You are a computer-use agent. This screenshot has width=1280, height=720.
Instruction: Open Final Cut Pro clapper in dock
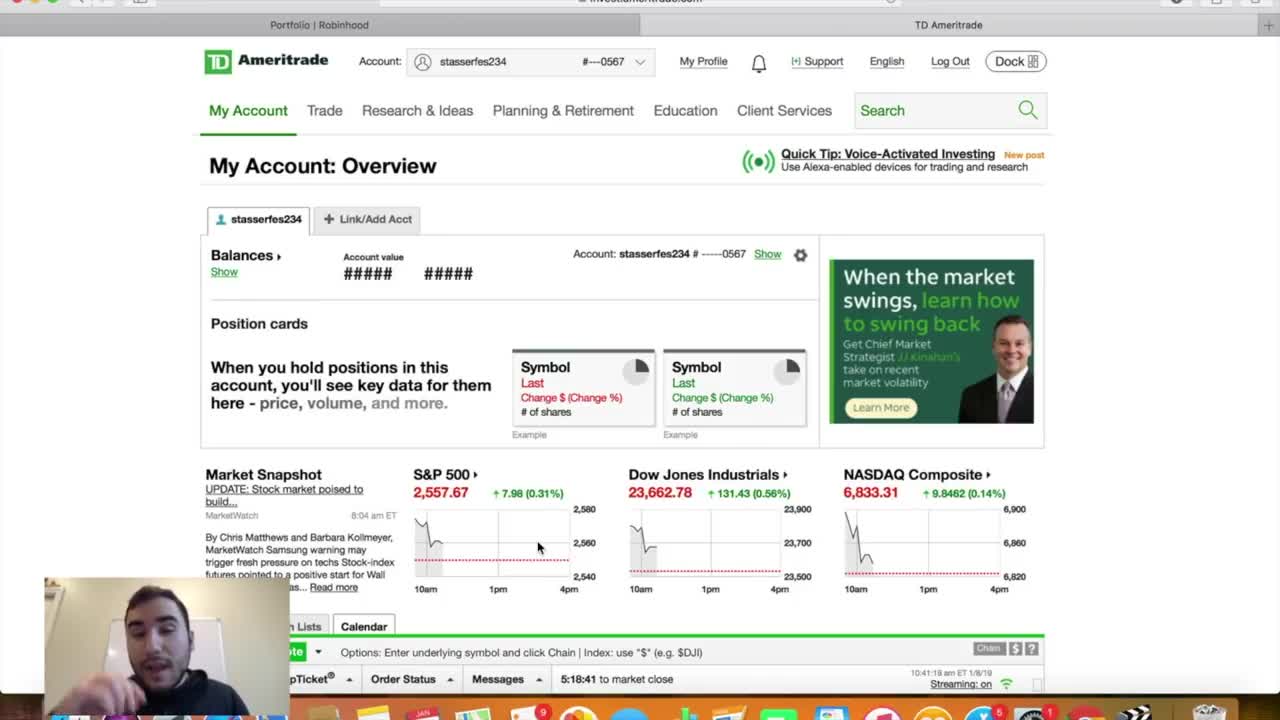(x=1136, y=713)
